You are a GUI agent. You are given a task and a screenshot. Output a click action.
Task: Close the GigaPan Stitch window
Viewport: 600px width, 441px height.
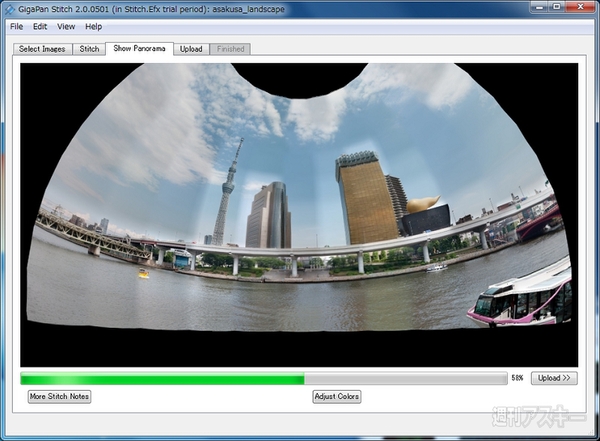580,7
